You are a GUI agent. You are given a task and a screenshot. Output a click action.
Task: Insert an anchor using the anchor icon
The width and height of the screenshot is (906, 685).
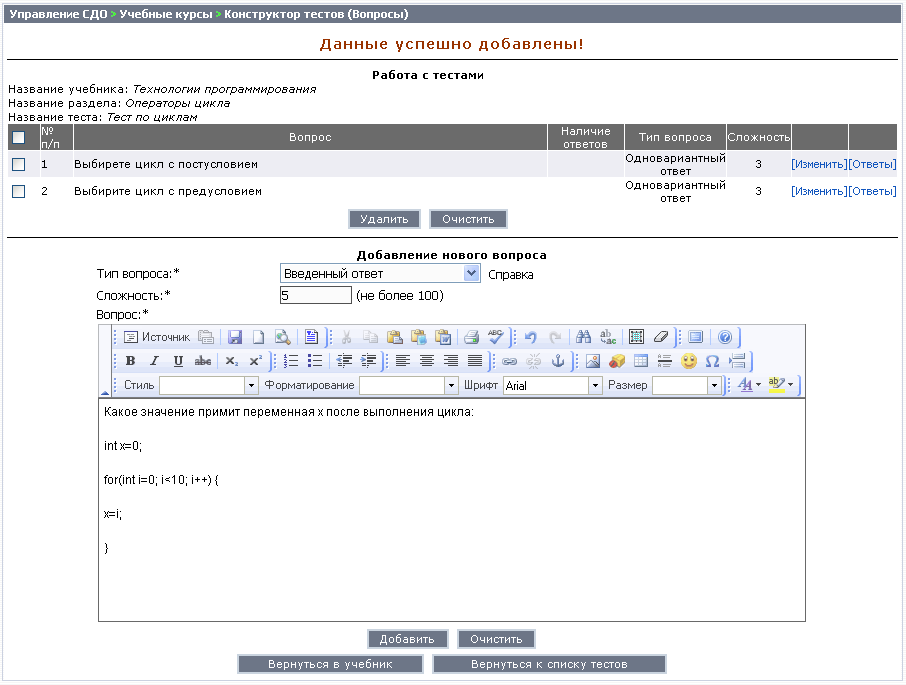[x=558, y=361]
